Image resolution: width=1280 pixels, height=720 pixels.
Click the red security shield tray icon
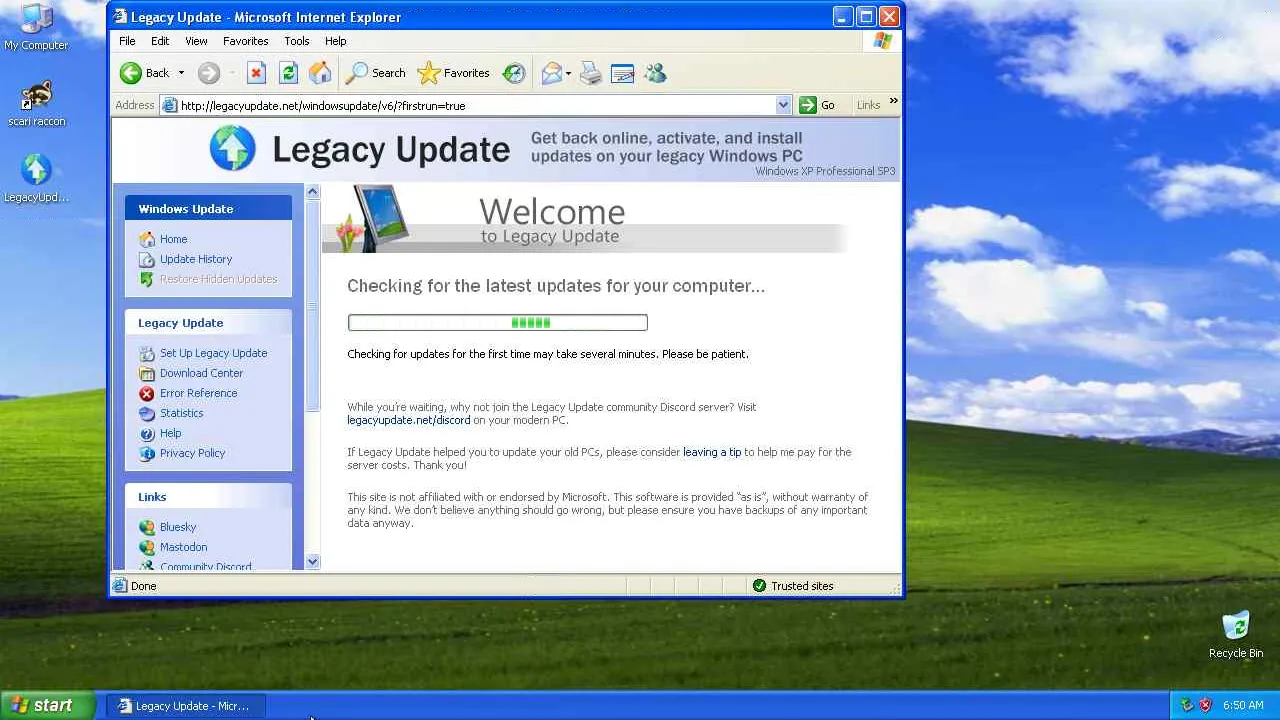[1205, 705]
